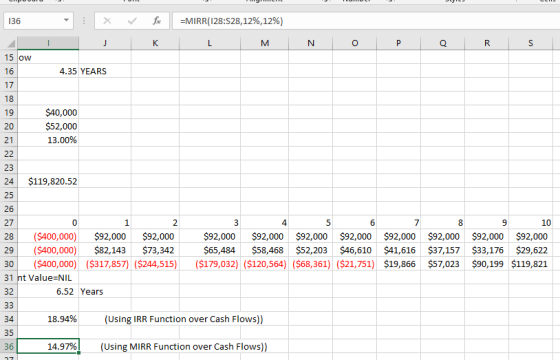Select the $33,176 cell
560x360 pixels.
[486, 250]
